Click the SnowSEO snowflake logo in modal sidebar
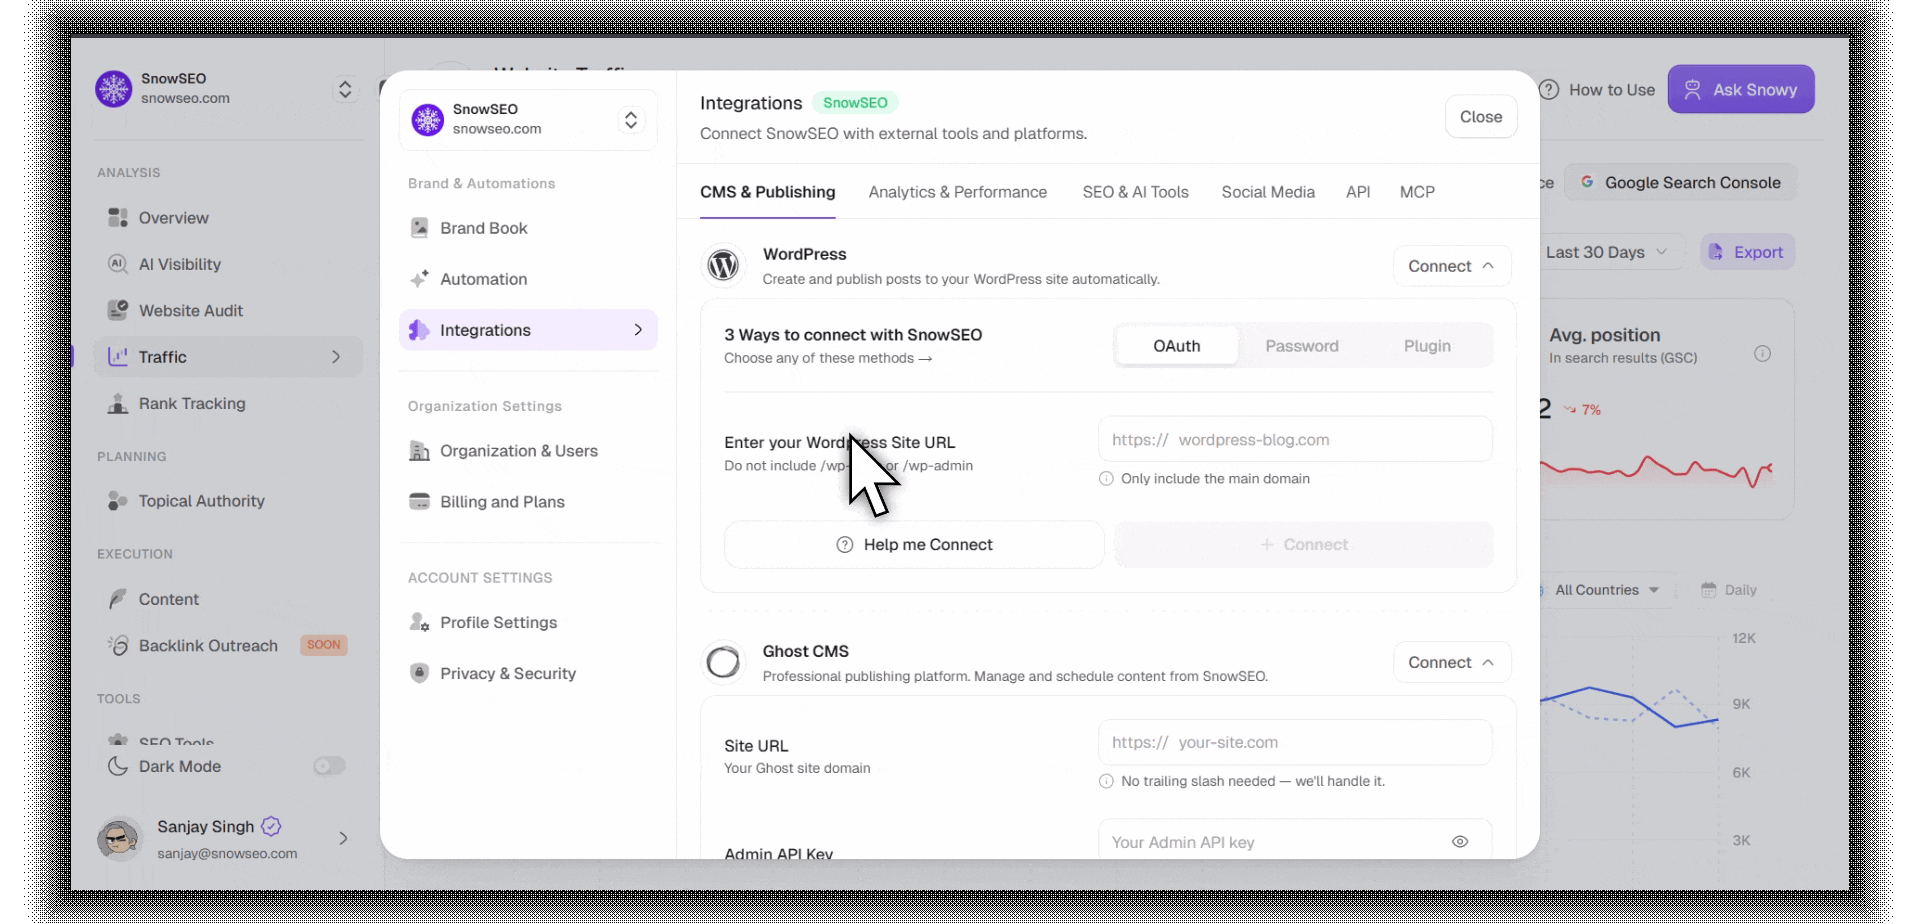This screenshot has height=924, width=1920. tap(428, 120)
